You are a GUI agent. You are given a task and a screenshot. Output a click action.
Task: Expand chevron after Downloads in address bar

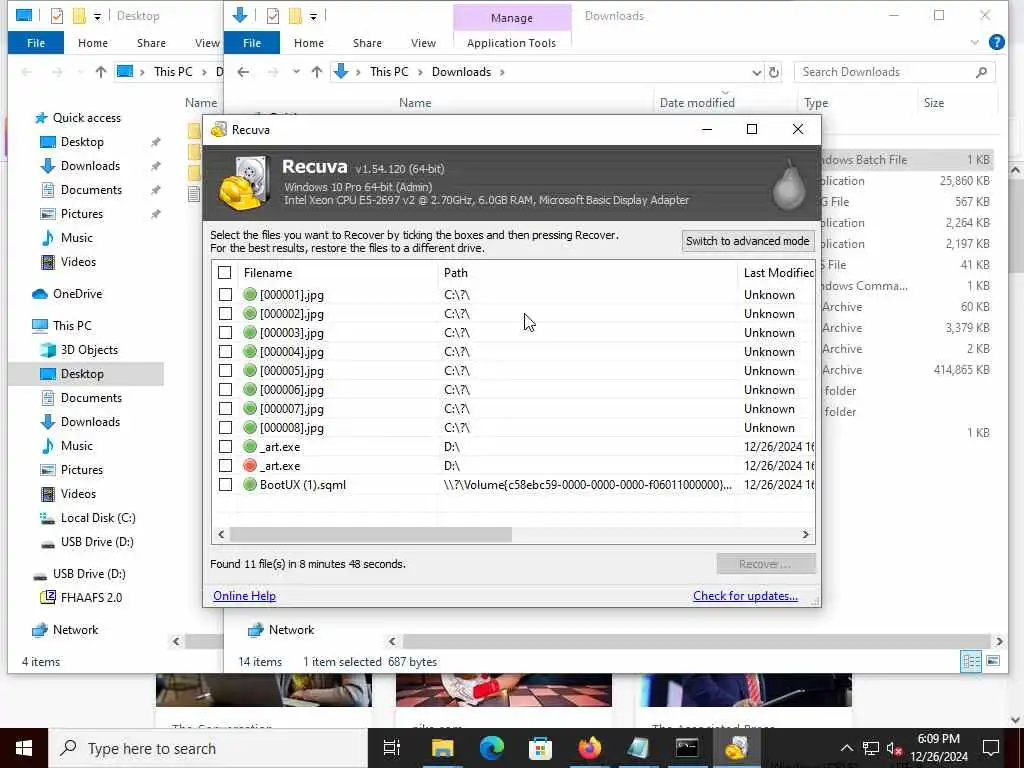502,72
